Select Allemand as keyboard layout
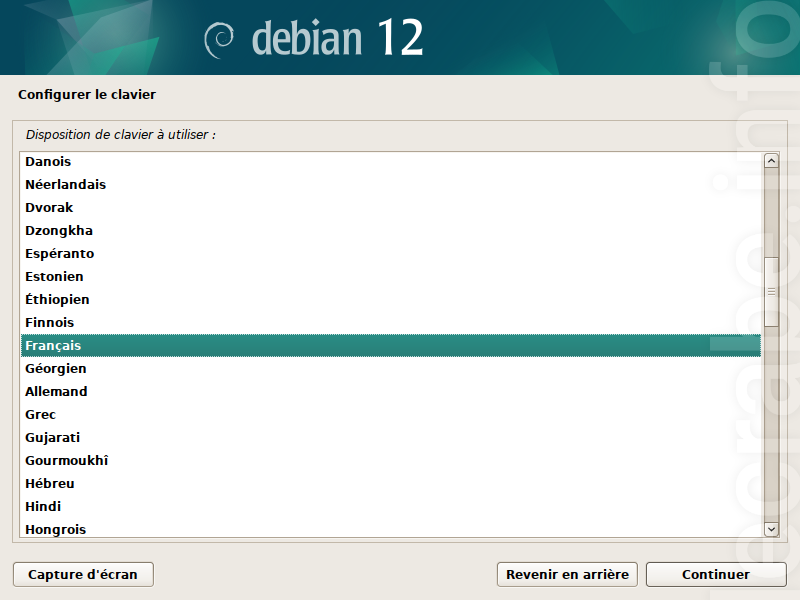Image resolution: width=800 pixels, height=600 pixels. pos(391,391)
